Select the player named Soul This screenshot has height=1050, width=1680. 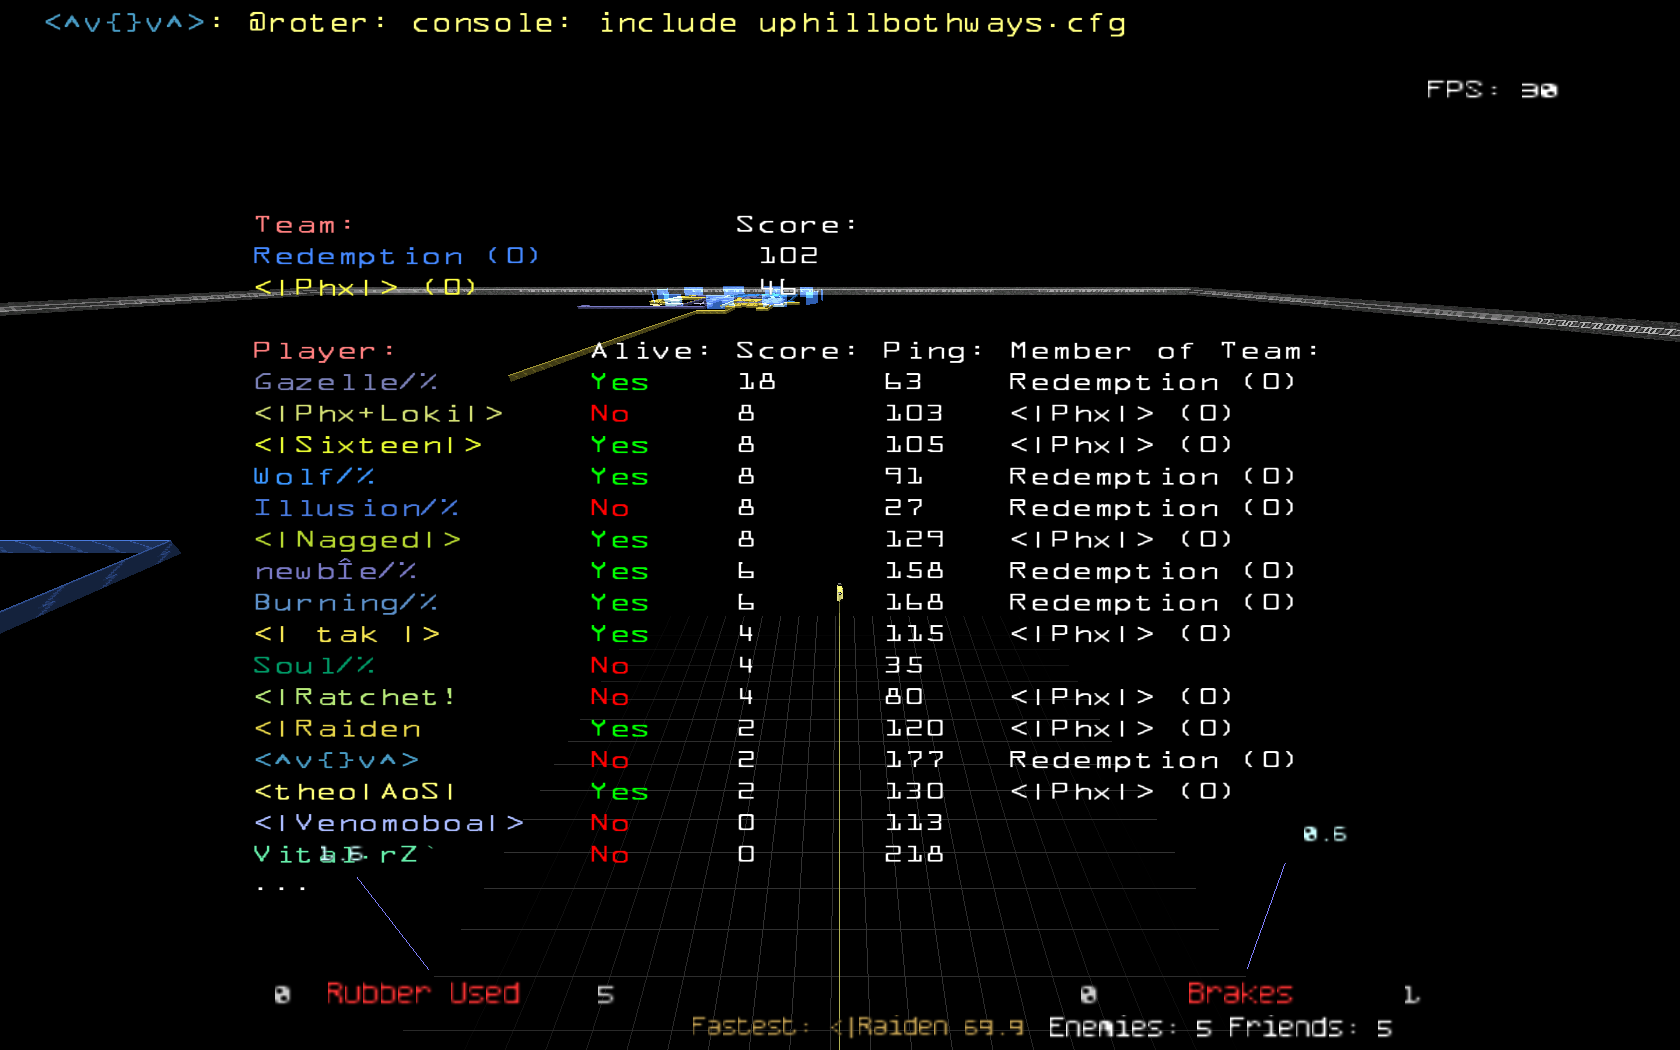pyautogui.click(x=314, y=666)
